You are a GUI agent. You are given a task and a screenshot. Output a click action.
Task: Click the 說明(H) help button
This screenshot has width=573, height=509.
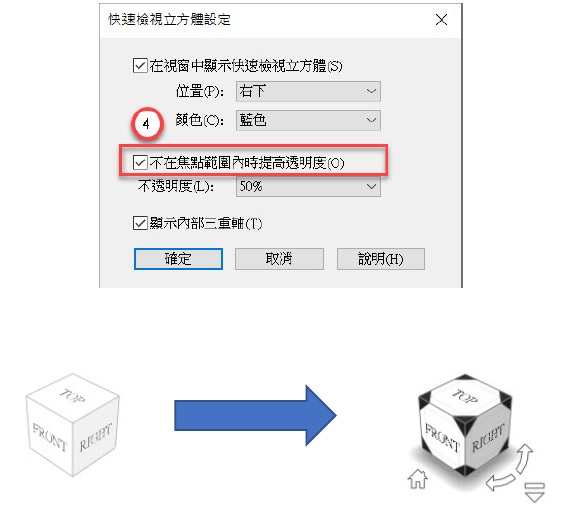(381, 259)
